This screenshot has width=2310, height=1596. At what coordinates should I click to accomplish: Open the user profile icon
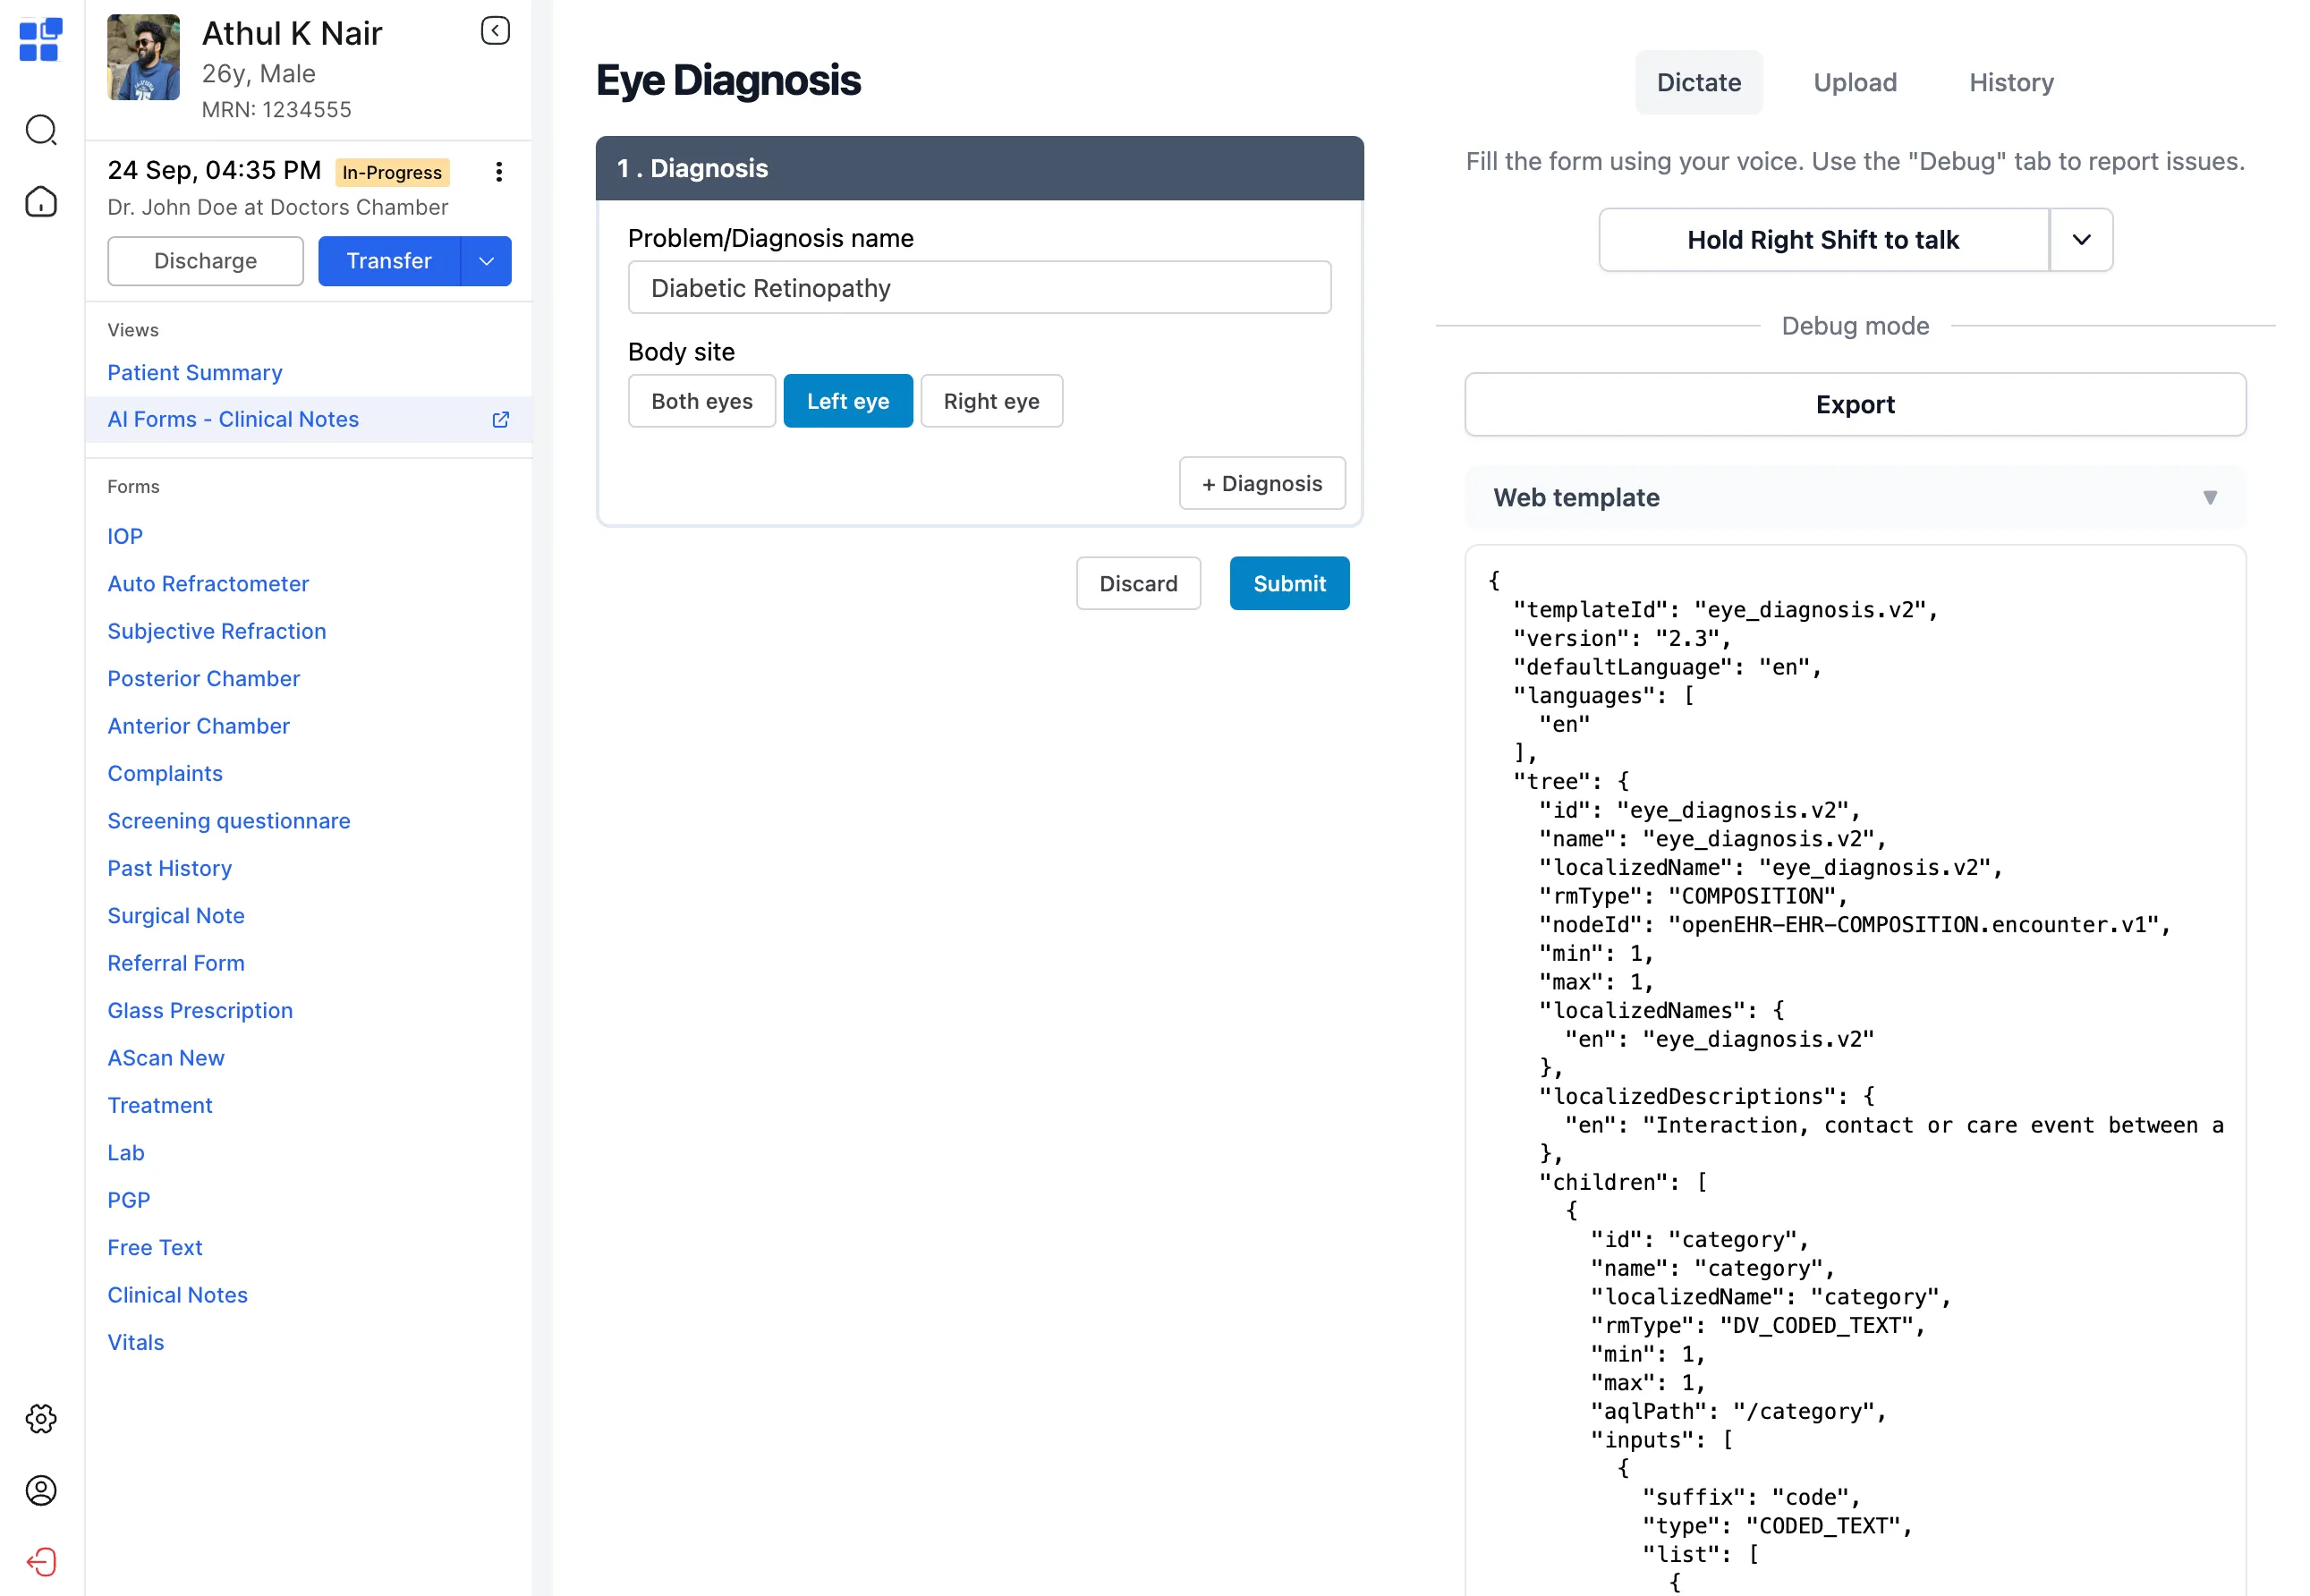click(40, 1490)
